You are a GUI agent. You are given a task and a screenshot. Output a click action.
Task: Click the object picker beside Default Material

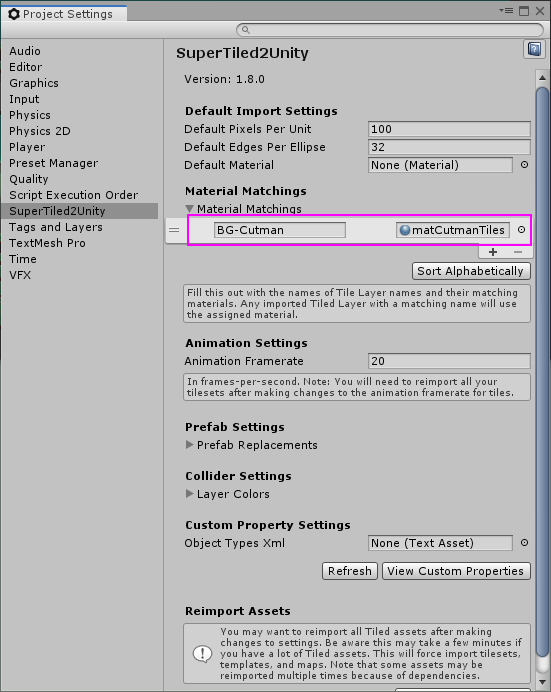pos(524,165)
